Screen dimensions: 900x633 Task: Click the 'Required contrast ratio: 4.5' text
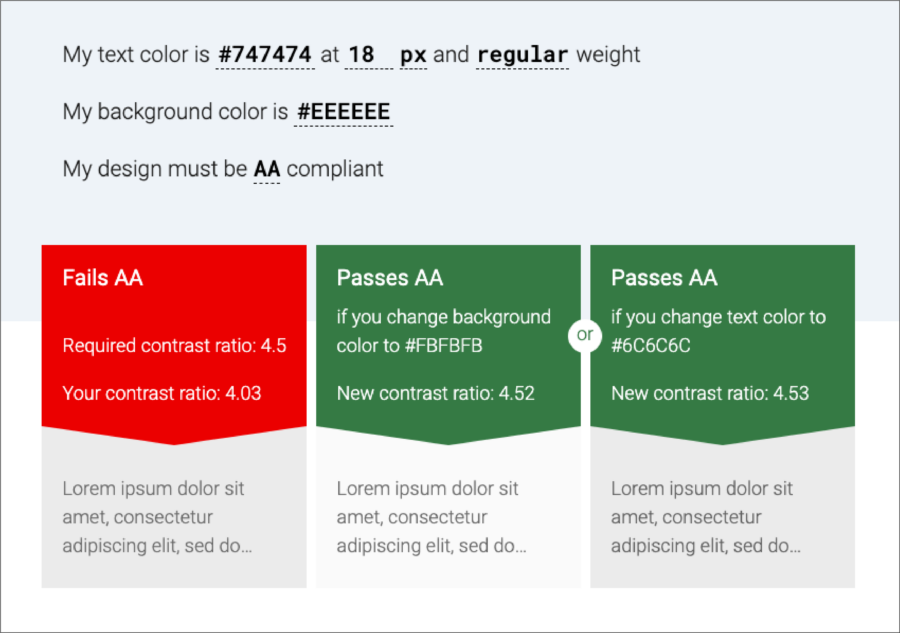174,345
